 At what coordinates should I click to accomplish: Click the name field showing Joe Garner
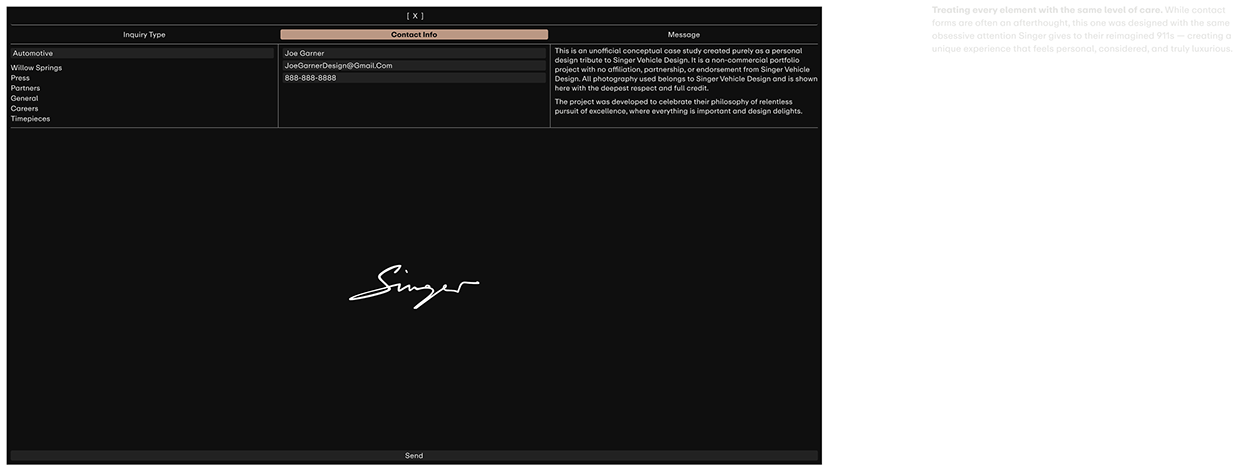414,53
